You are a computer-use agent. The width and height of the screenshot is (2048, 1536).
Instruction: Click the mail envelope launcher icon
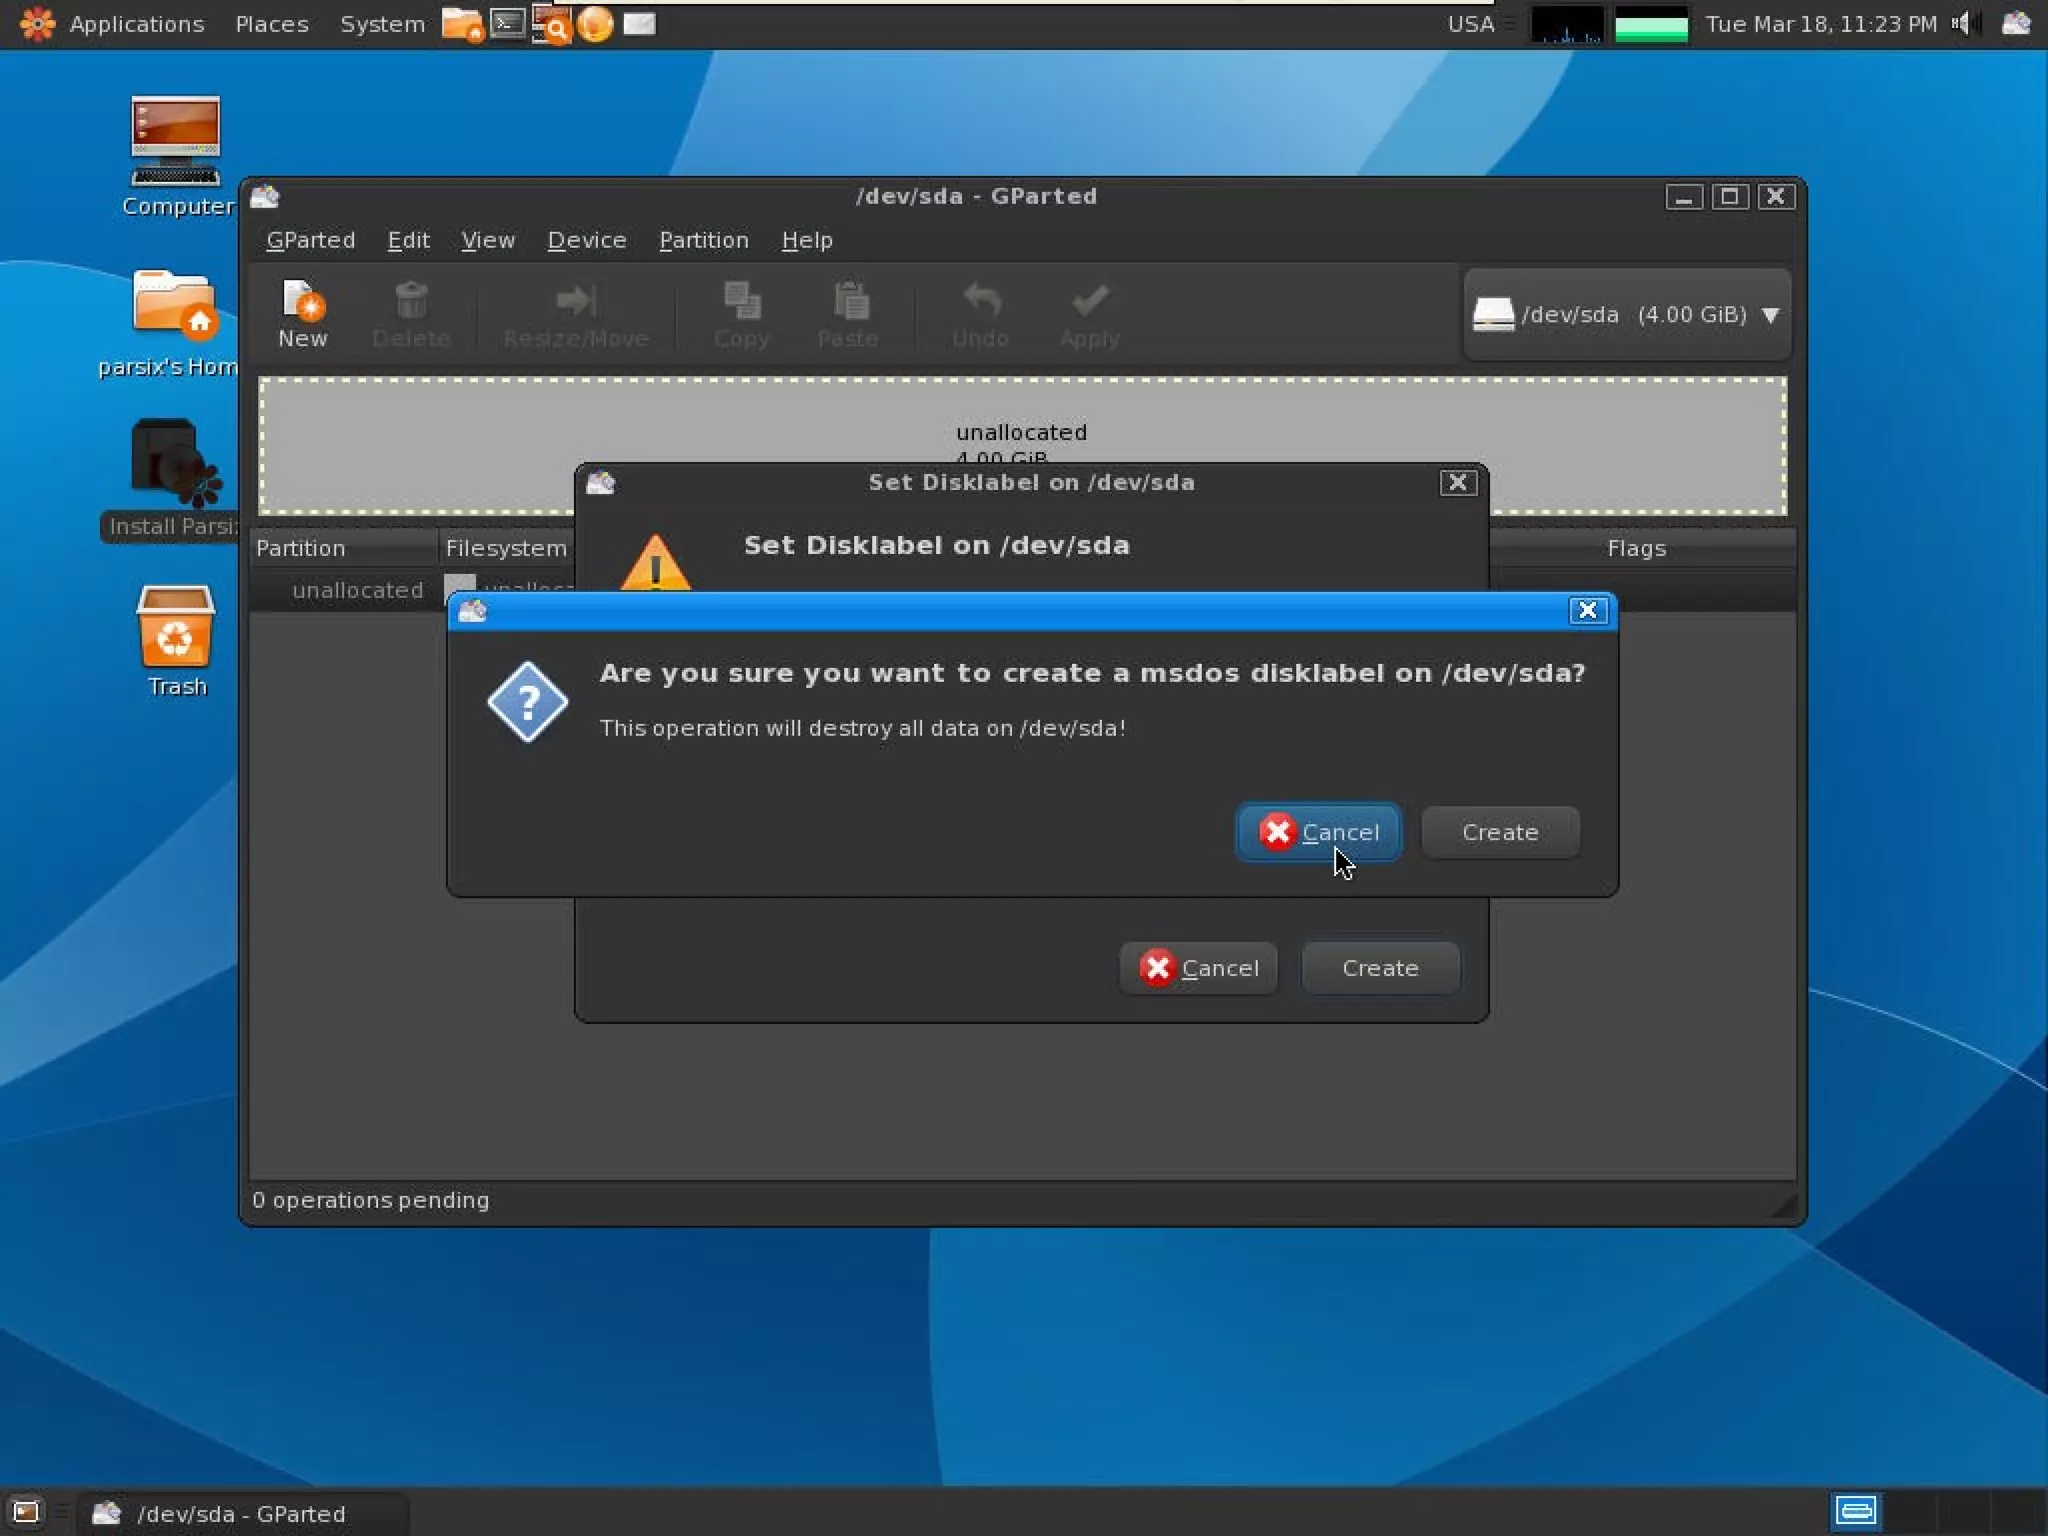point(639,23)
